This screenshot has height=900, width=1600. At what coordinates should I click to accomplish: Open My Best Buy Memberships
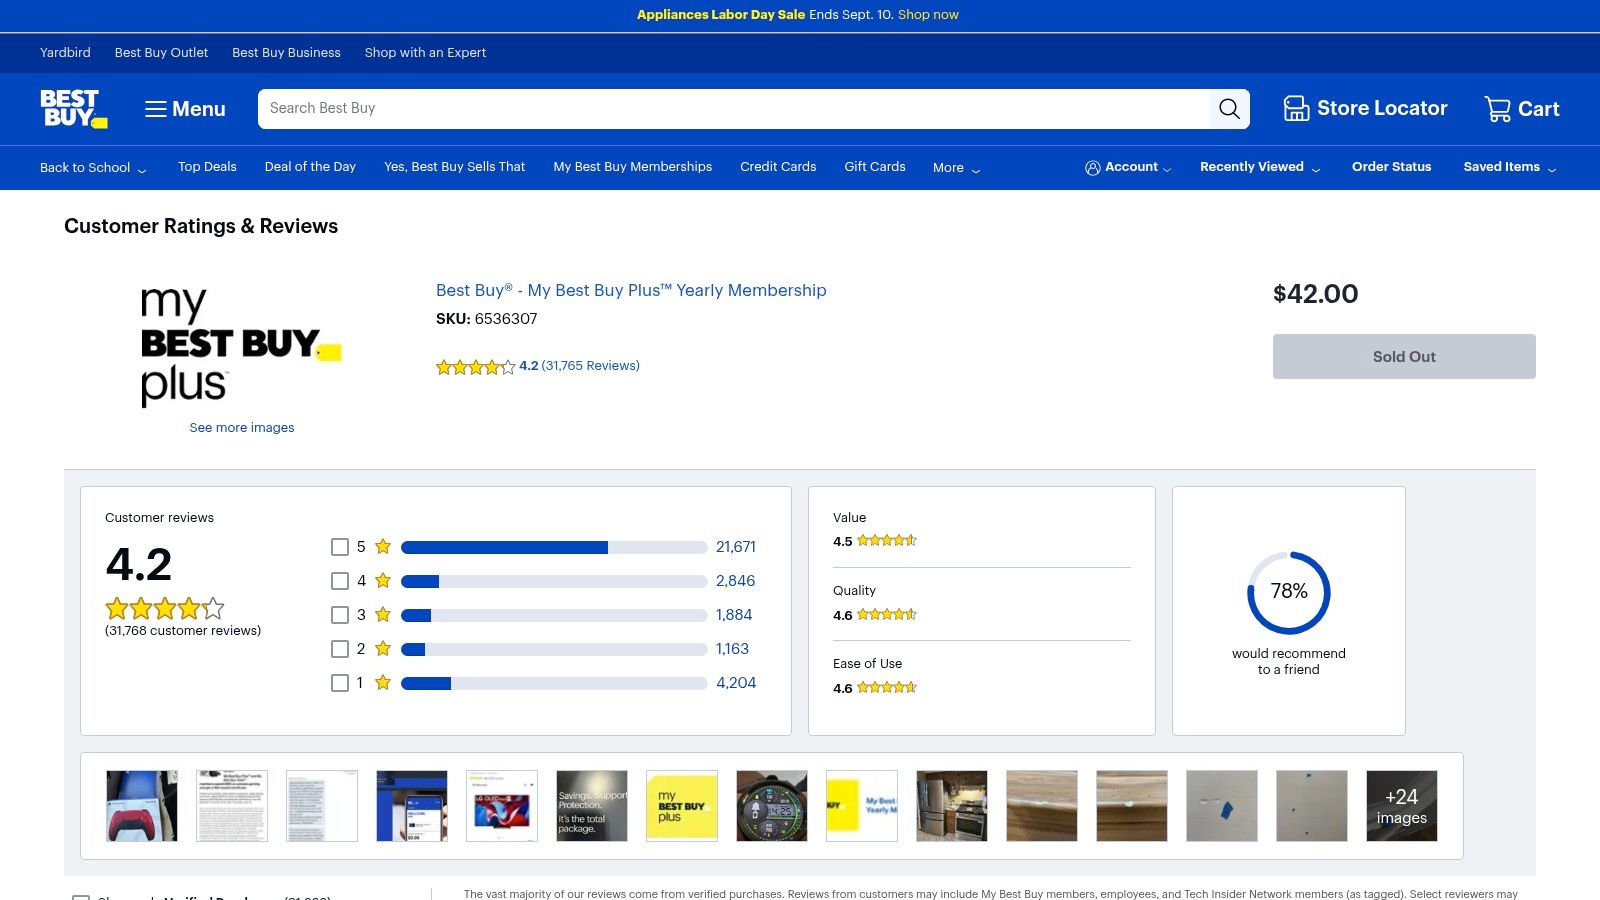[633, 167]
